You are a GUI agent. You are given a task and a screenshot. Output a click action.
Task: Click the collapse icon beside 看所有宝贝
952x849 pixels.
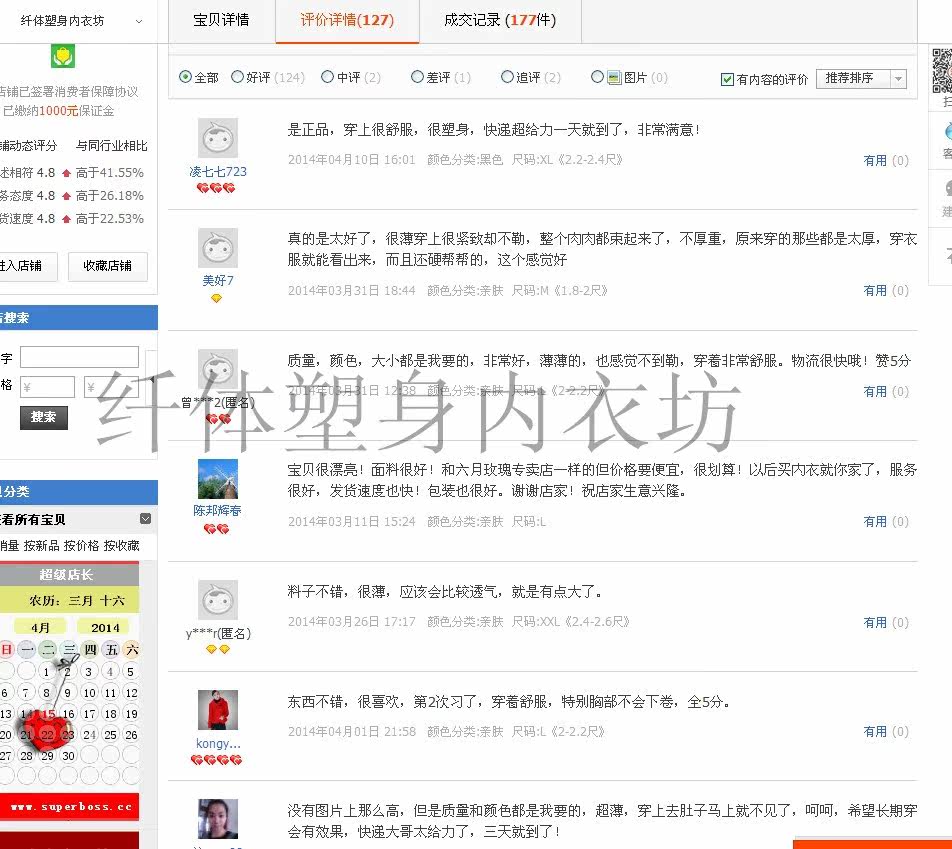(146, 519)
